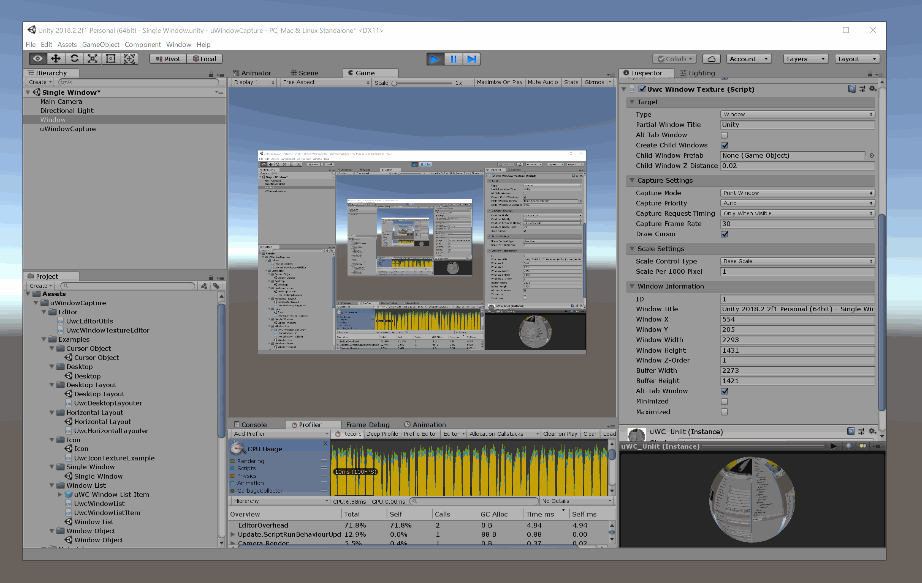Click the Project search by type icon

204,286
